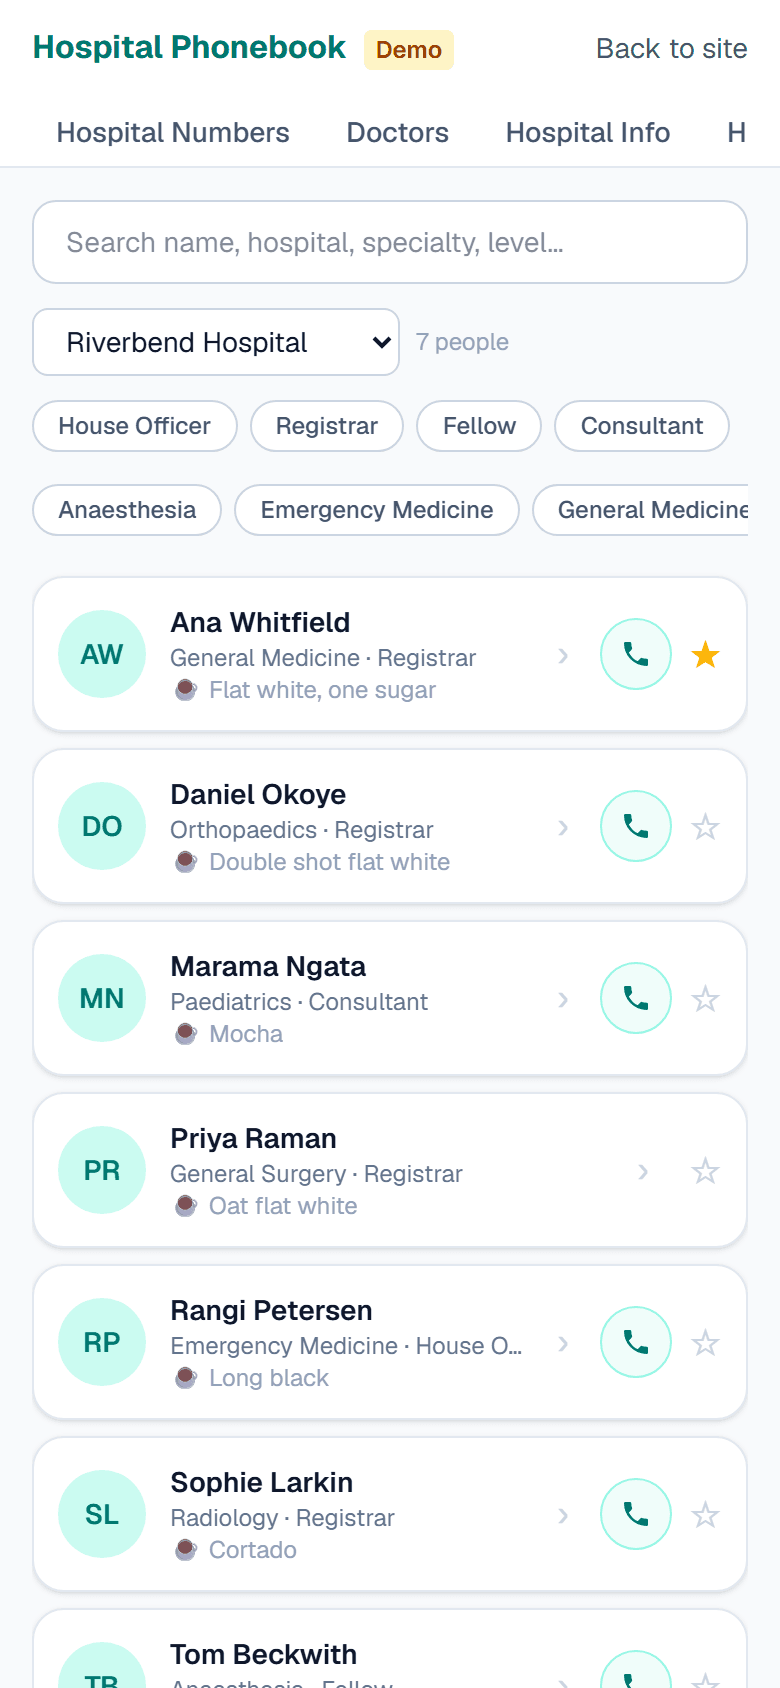The width and height of the screenshot is (780, 1688).
Task: Expand Sophie Larkin's details chevron
Action: click(x=563, y=1515)
